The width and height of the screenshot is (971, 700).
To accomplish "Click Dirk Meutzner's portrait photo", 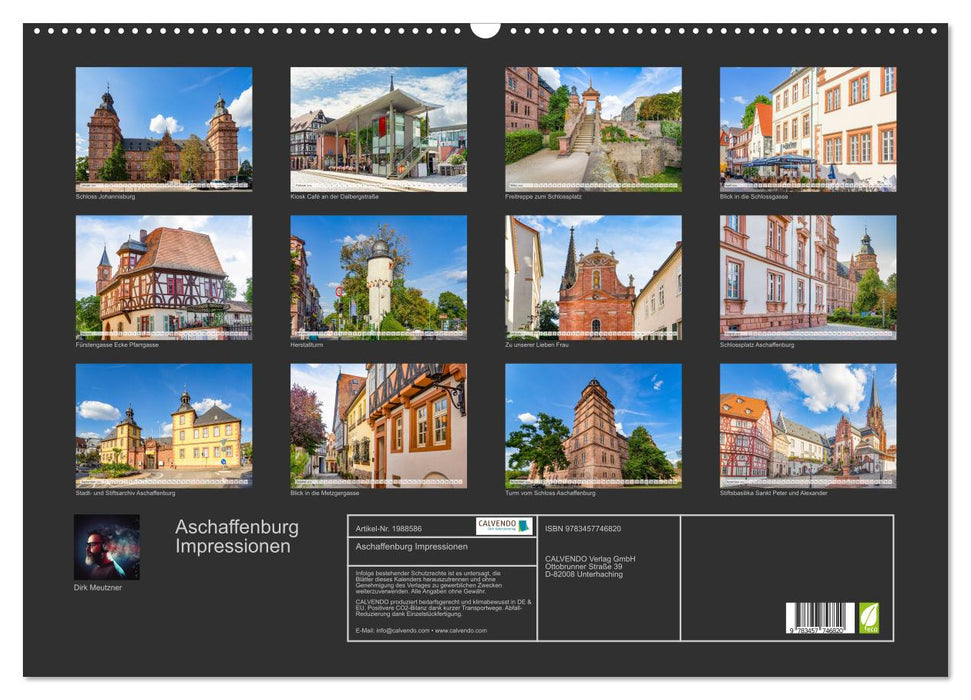I will 107,547.
